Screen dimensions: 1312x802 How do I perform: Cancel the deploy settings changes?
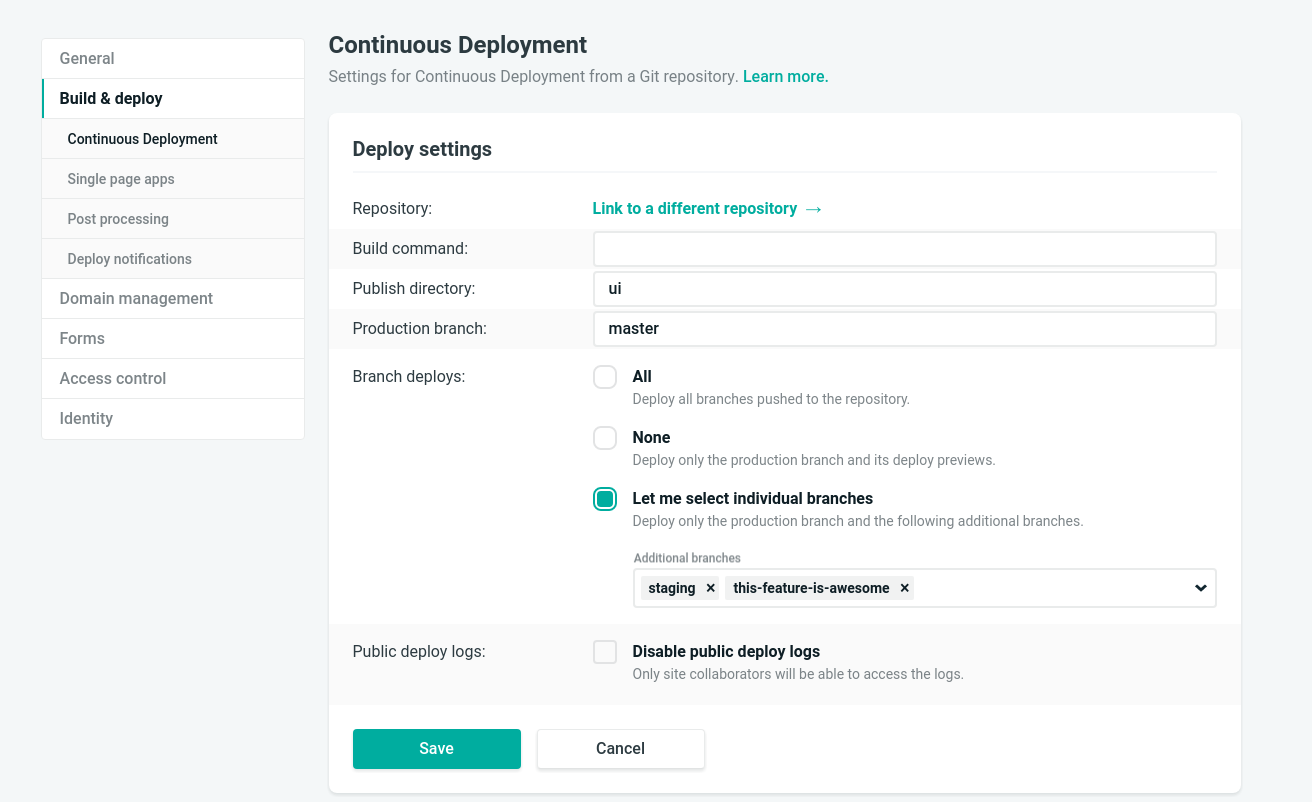620,748
